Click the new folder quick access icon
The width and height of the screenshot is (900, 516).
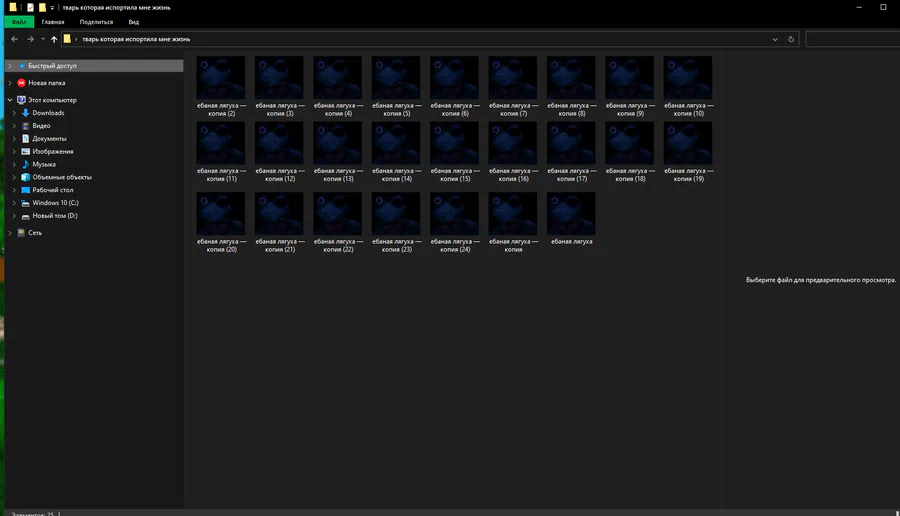click(42, 7)
